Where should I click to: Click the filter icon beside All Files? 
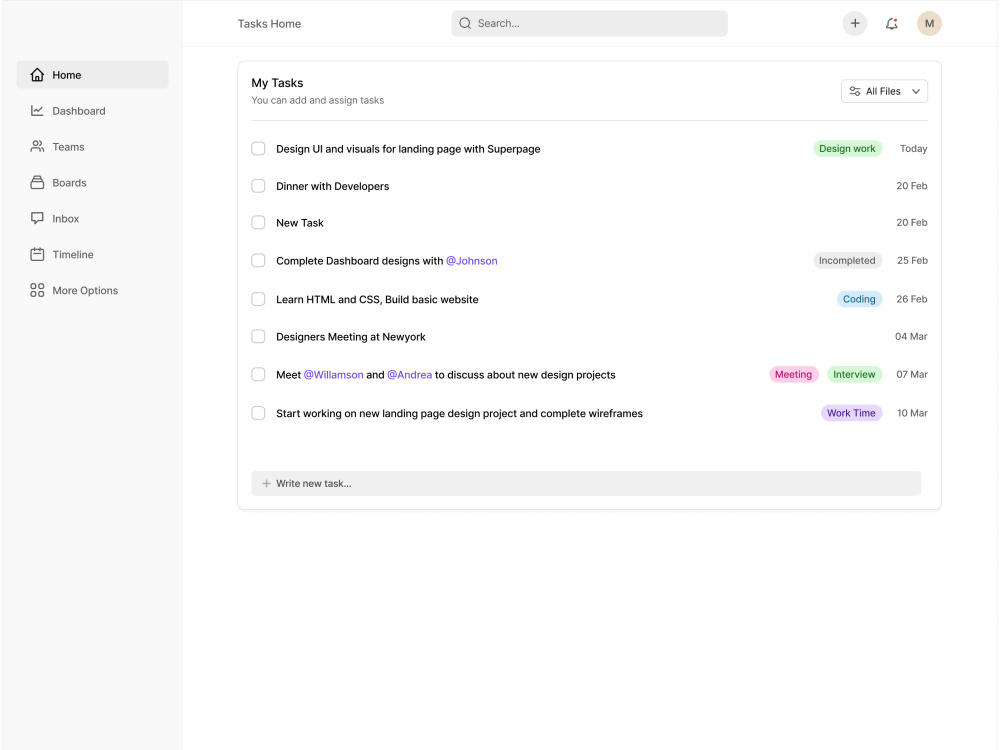pyautogui.click(x=855, y=91)
